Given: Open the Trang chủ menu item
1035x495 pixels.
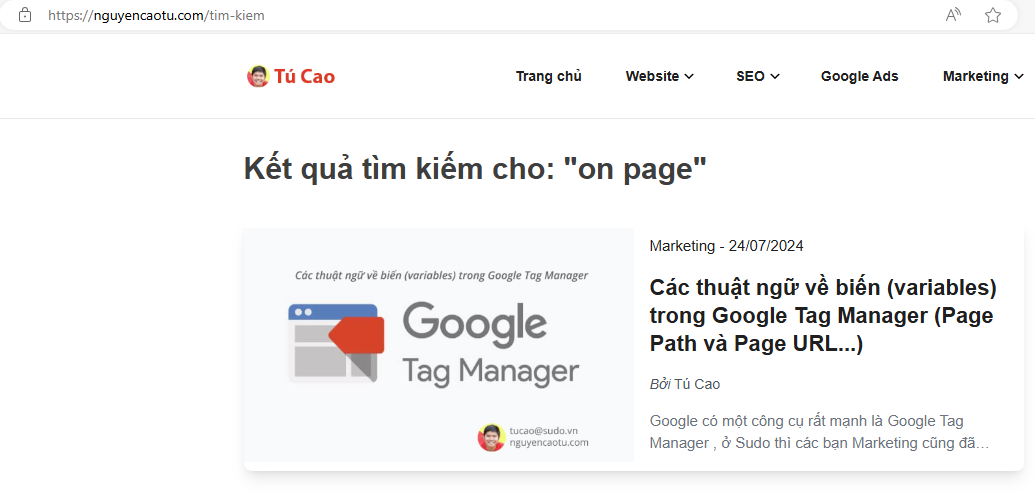Looking at the screenshot, I should coord(549,77).
